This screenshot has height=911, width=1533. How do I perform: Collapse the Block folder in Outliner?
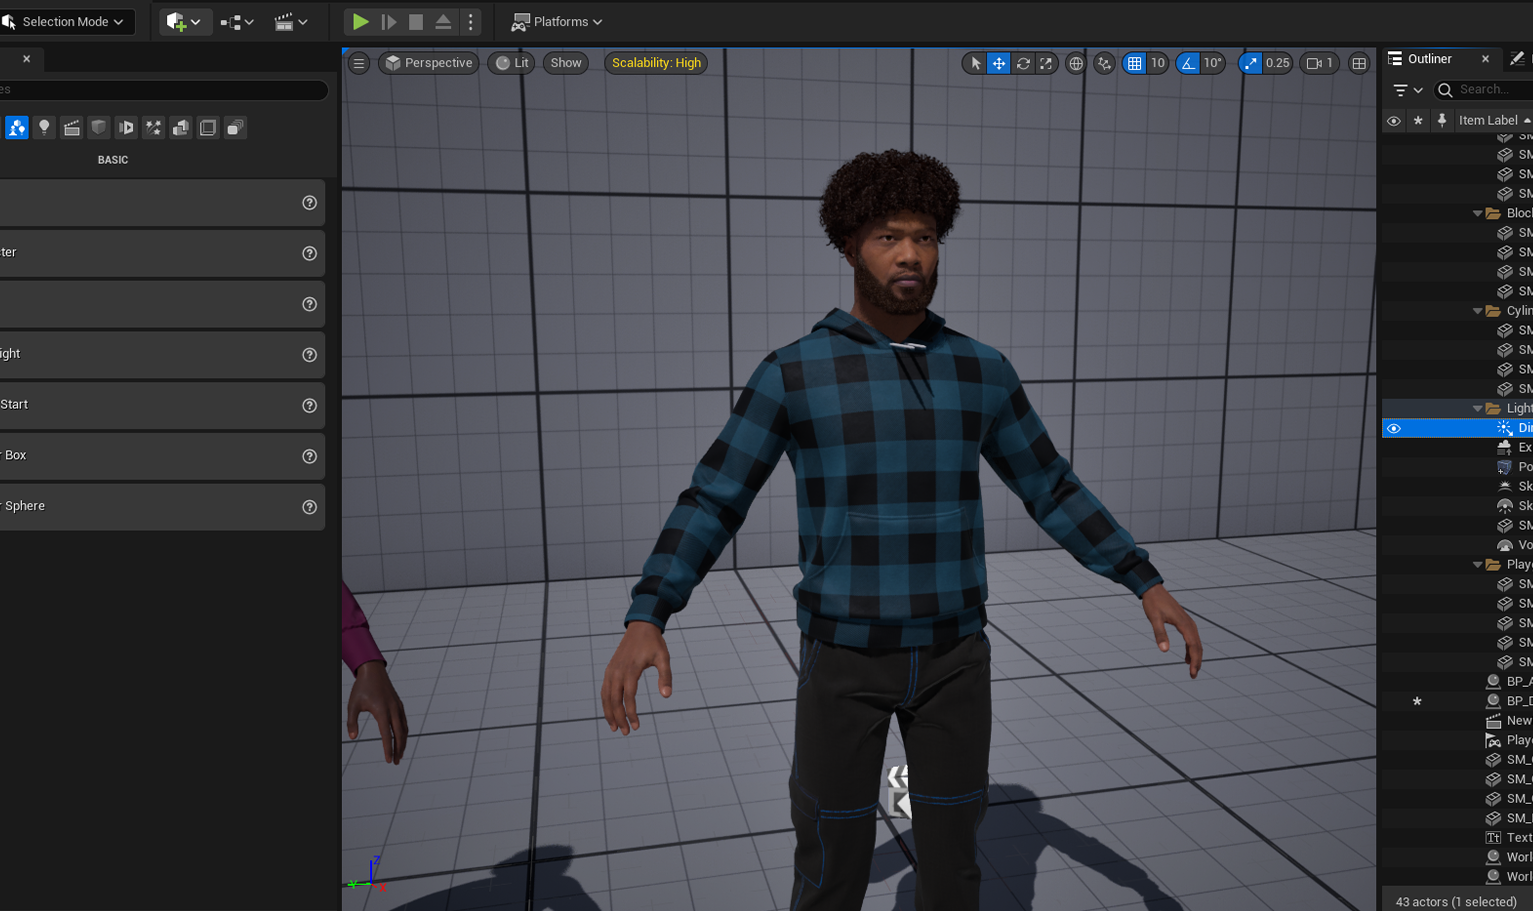tap(1477, 213)
